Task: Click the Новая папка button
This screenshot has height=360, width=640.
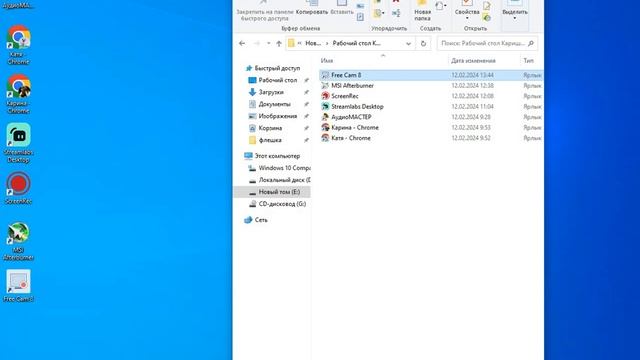Action: (422, 11)
